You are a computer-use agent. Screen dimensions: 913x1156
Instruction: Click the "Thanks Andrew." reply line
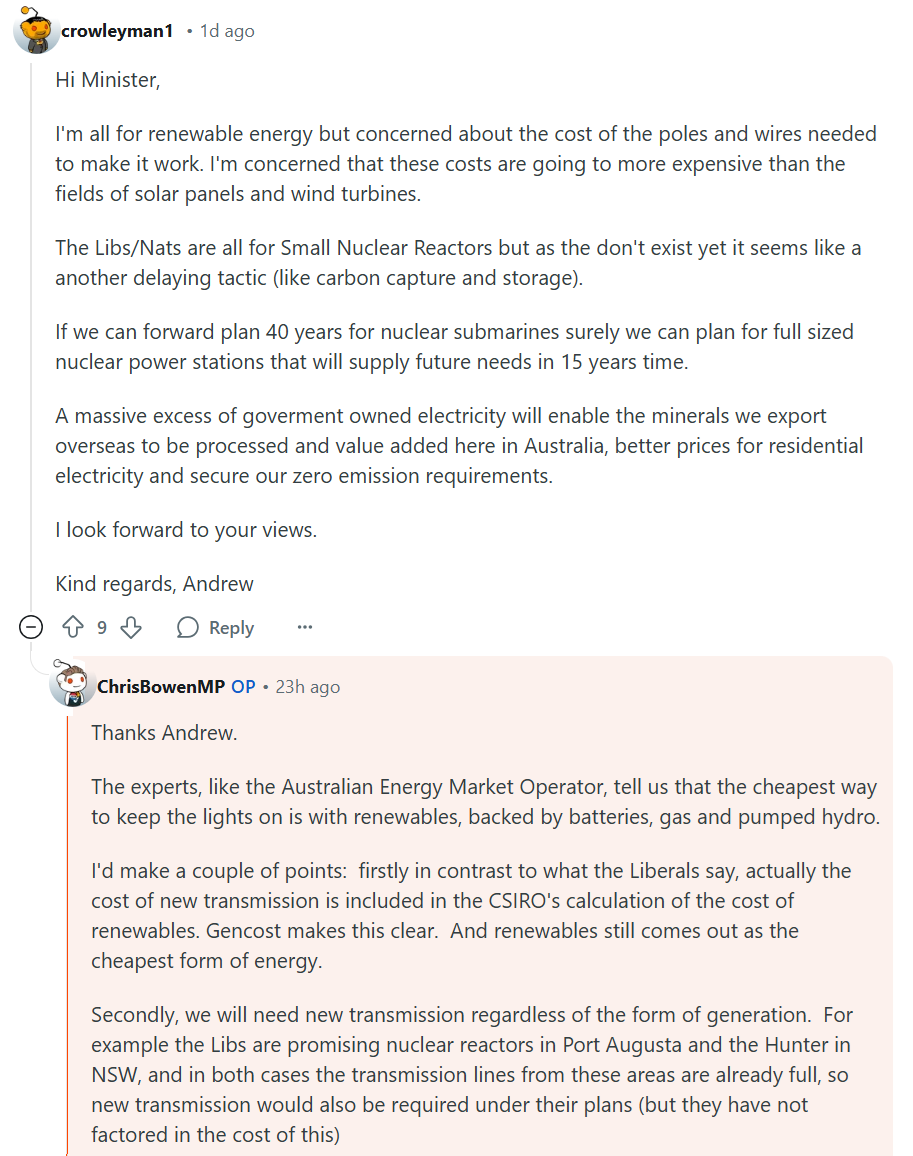(164, 733)
